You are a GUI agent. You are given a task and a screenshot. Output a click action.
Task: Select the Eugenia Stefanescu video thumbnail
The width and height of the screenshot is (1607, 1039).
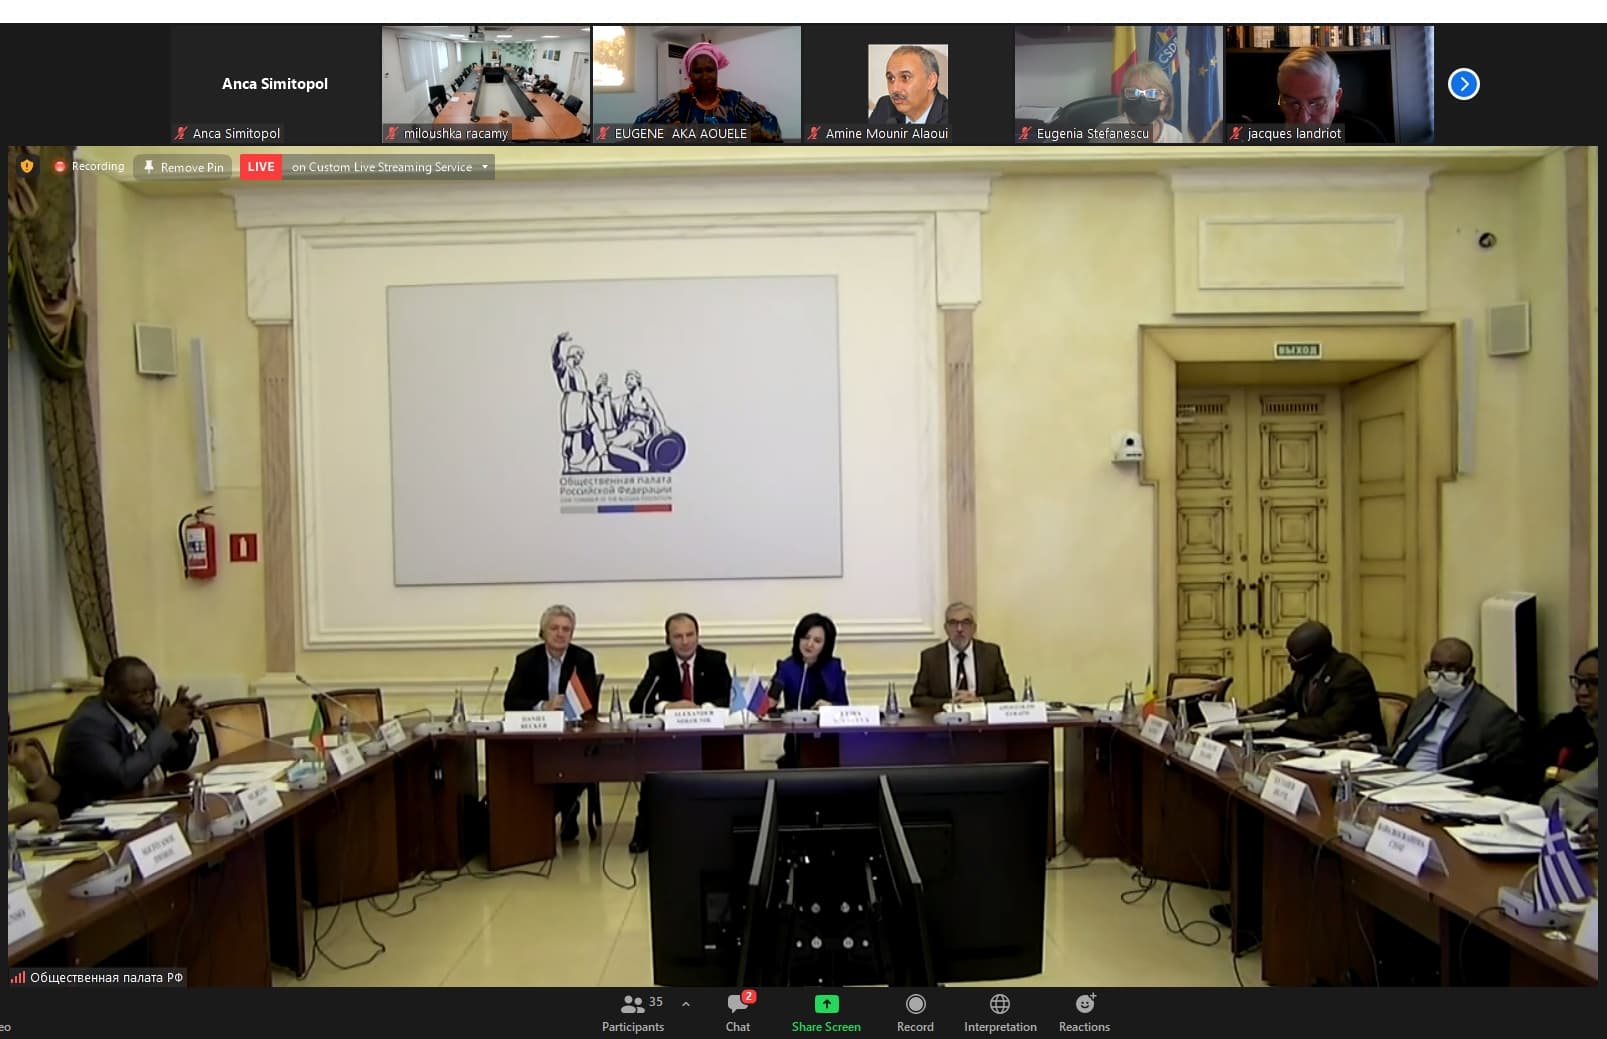1118,84
